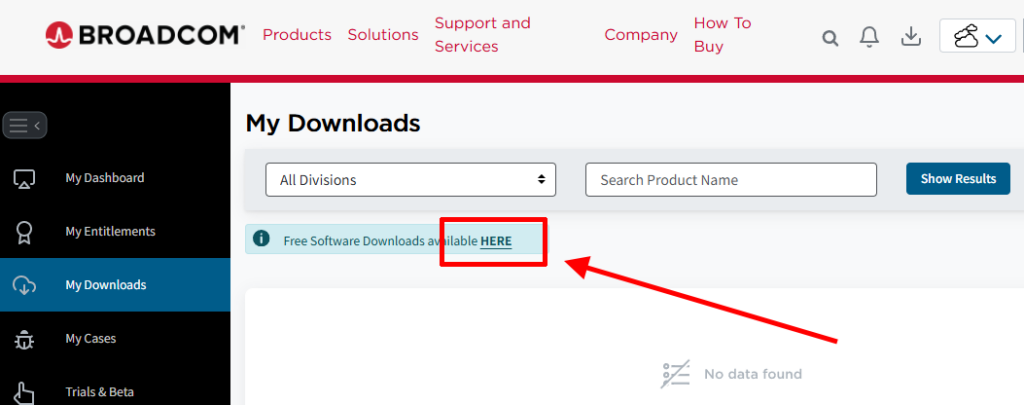Open the Company menu
Screen dimensions: 1024x405
tap(641, 35)
